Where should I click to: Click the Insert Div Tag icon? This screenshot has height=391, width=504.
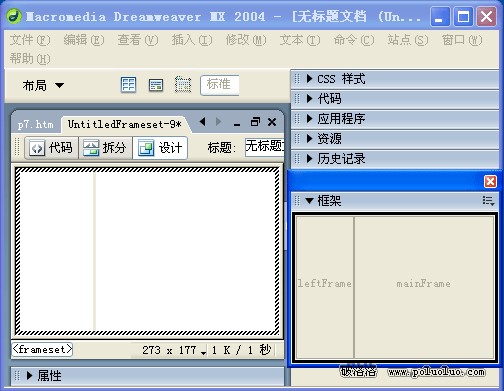click(156, 85)
